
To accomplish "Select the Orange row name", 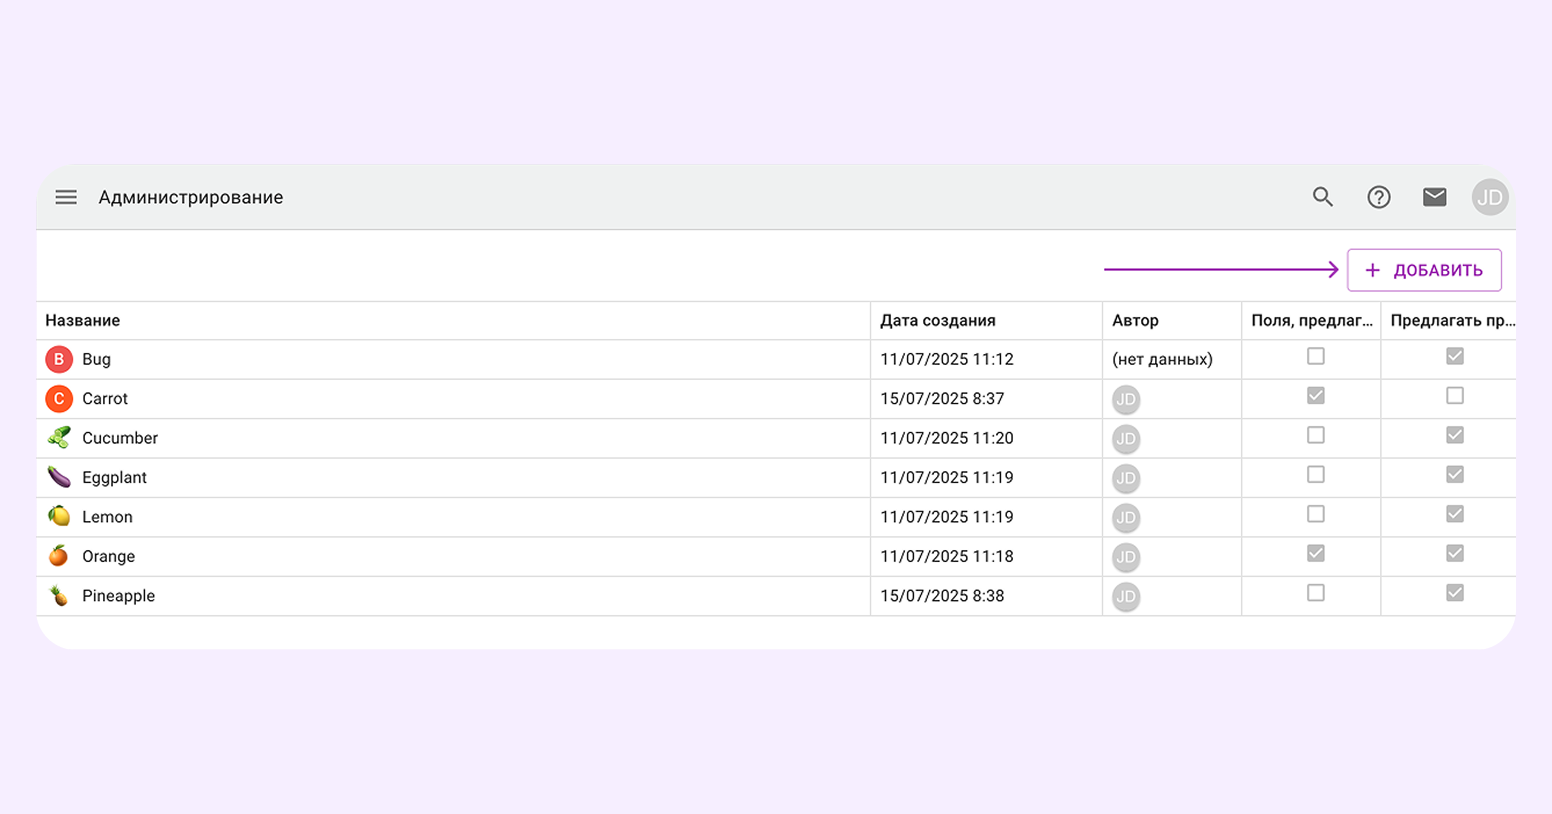I will [108, 556].
